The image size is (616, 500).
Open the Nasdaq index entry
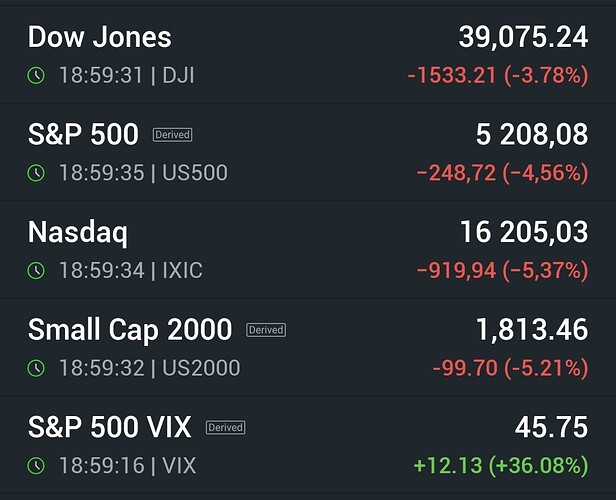point(308,249)
